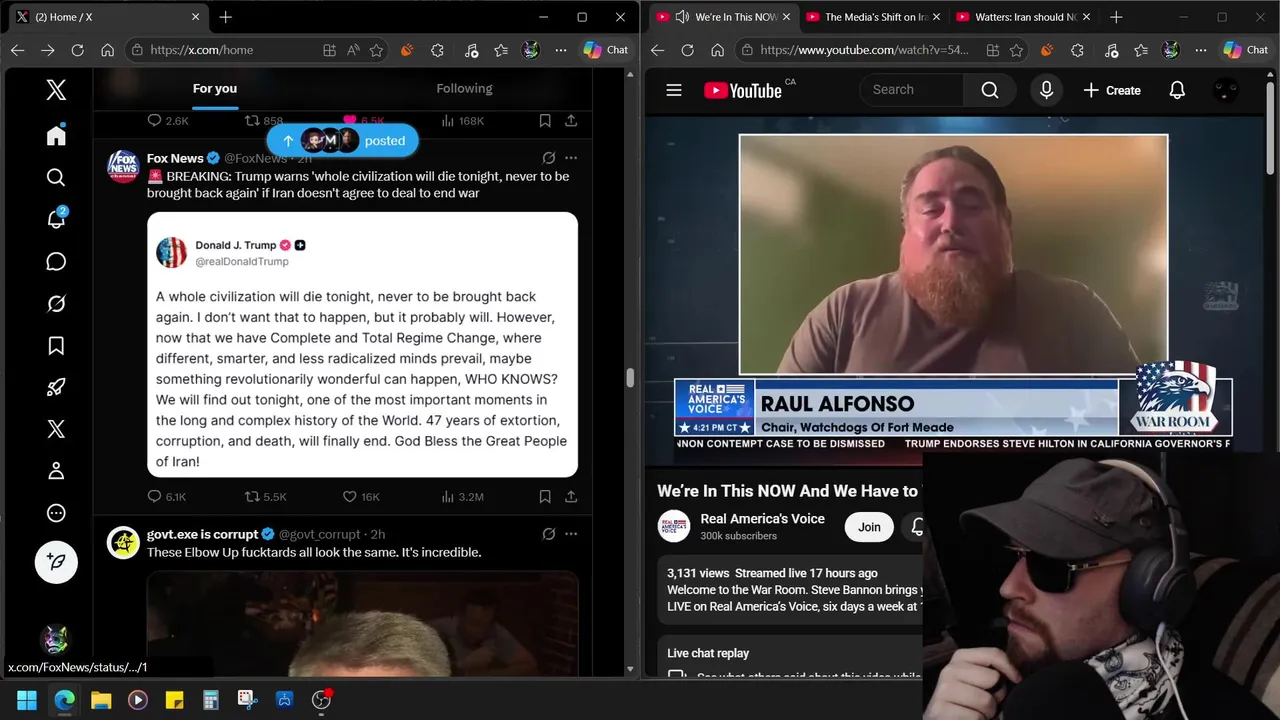Open X Premium logo in lower sidebar
Screen dimensions: 1280x720
56,429
